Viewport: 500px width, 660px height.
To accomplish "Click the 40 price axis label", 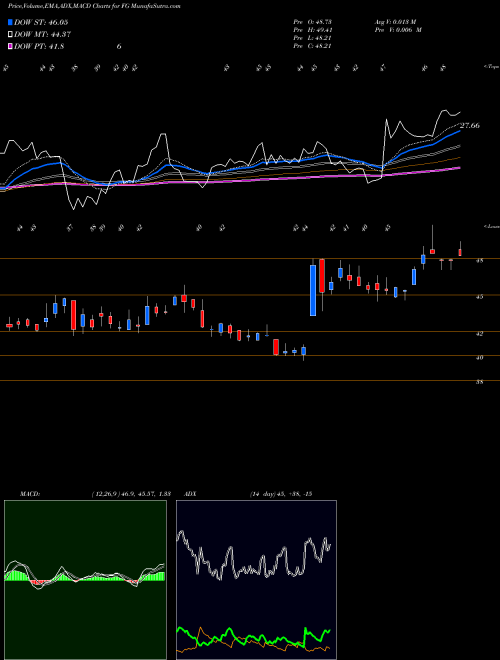I will pos(479,358).
